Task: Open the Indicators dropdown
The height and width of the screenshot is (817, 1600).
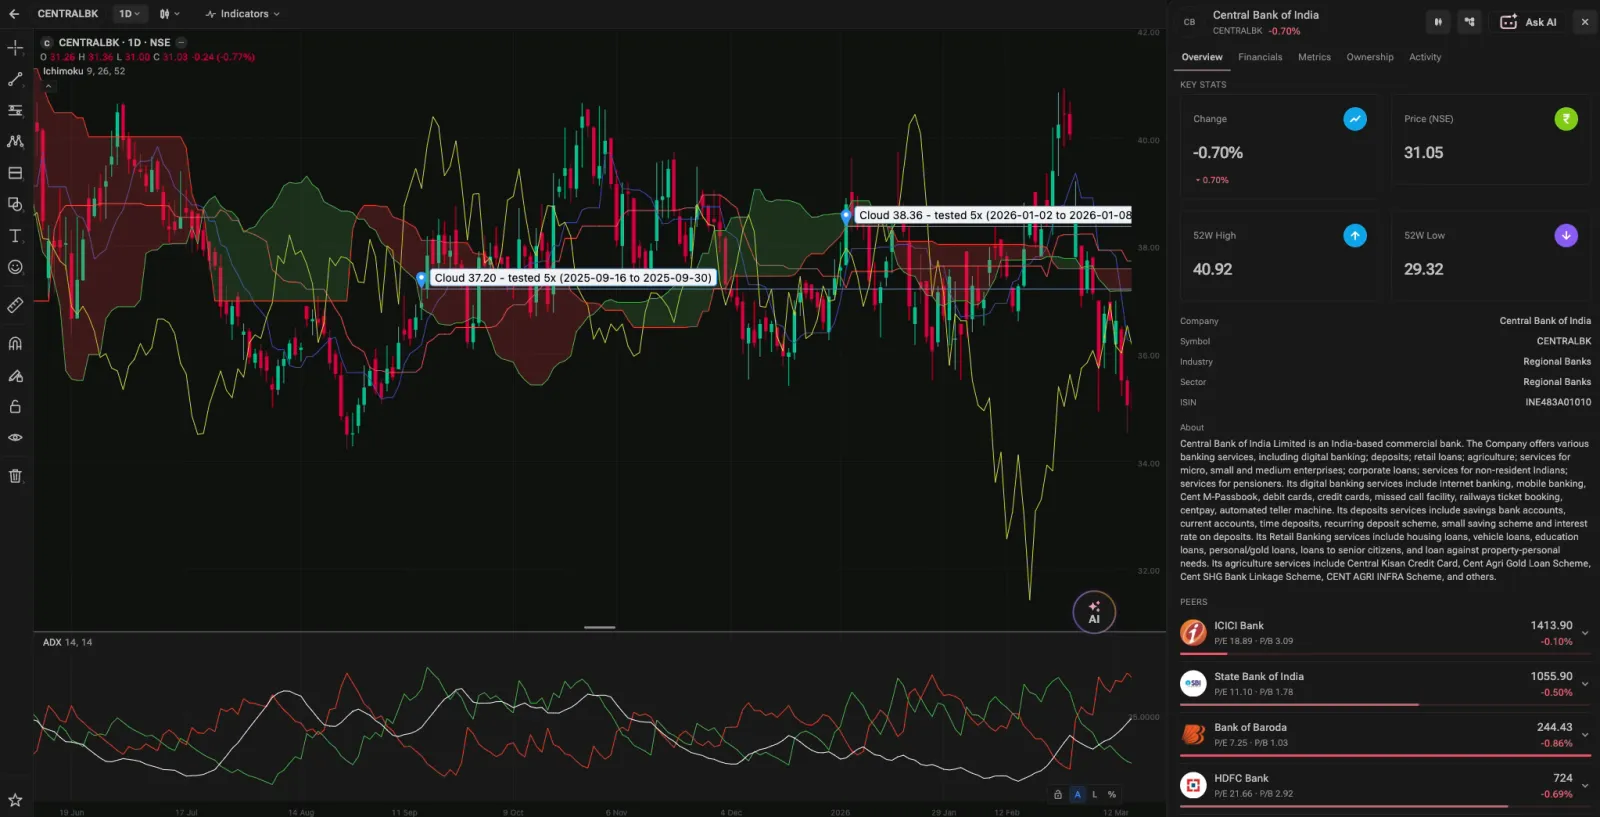Action: pyautogui.click(x=243, y=14)
